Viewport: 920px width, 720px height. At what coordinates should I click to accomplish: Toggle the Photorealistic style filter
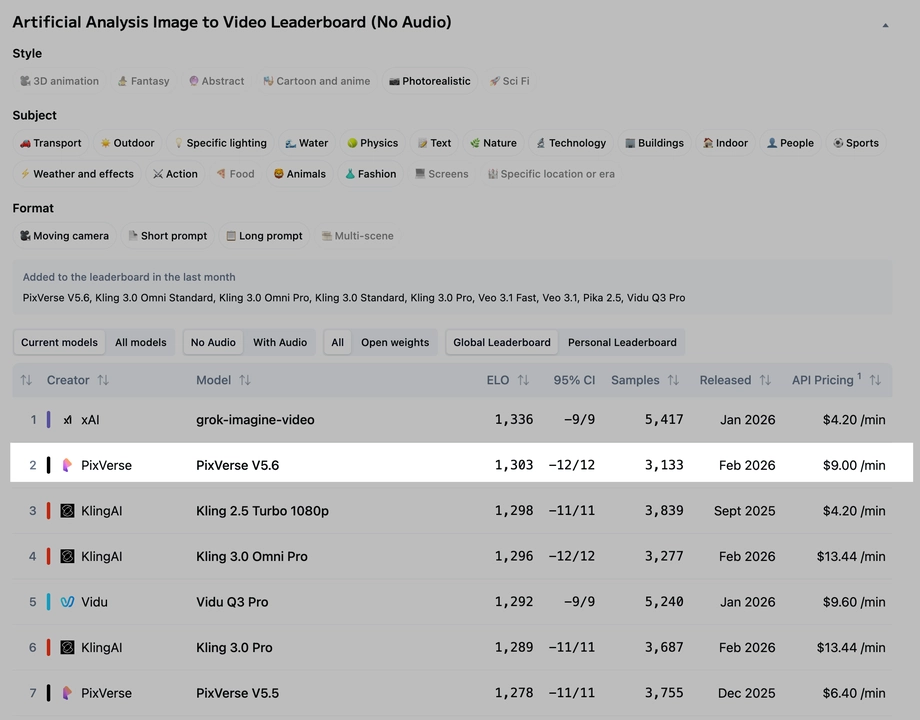coord(430,81)
